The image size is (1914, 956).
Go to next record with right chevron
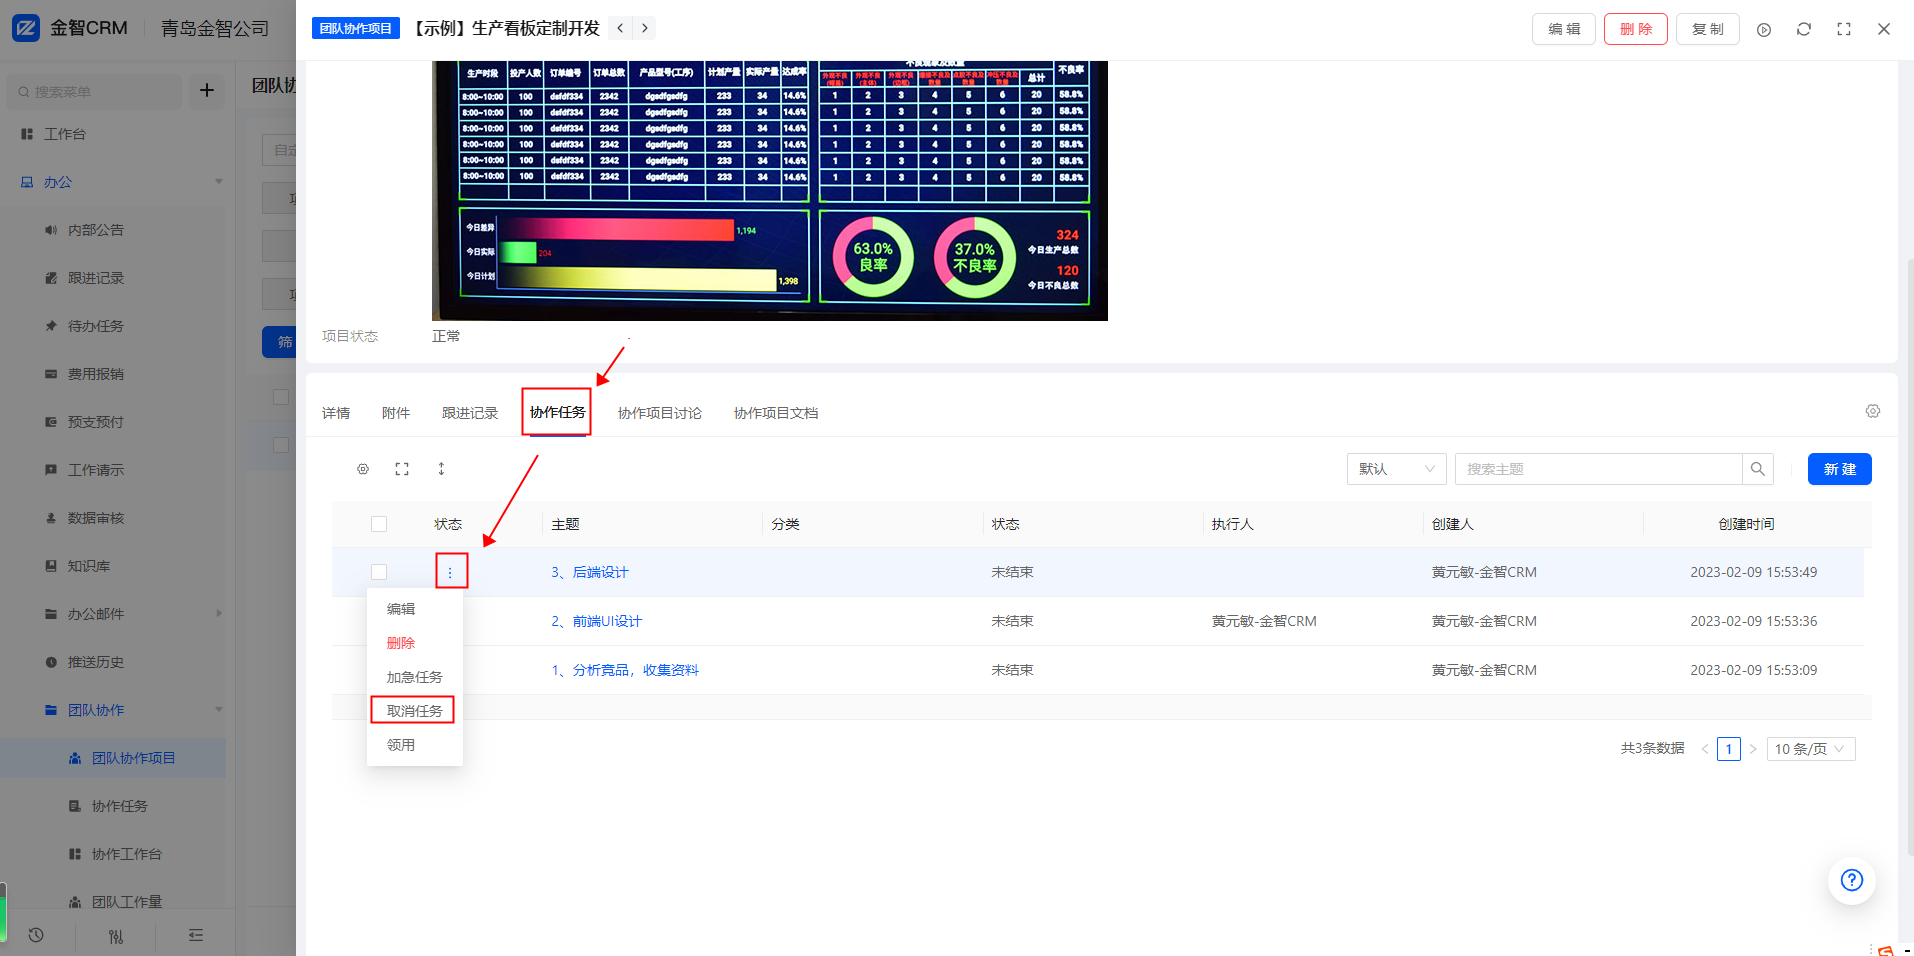tap(645, 28)
